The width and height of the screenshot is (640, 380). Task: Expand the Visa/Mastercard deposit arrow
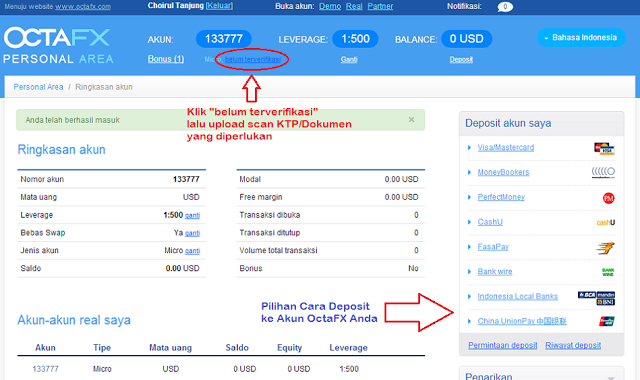point(469,148)
